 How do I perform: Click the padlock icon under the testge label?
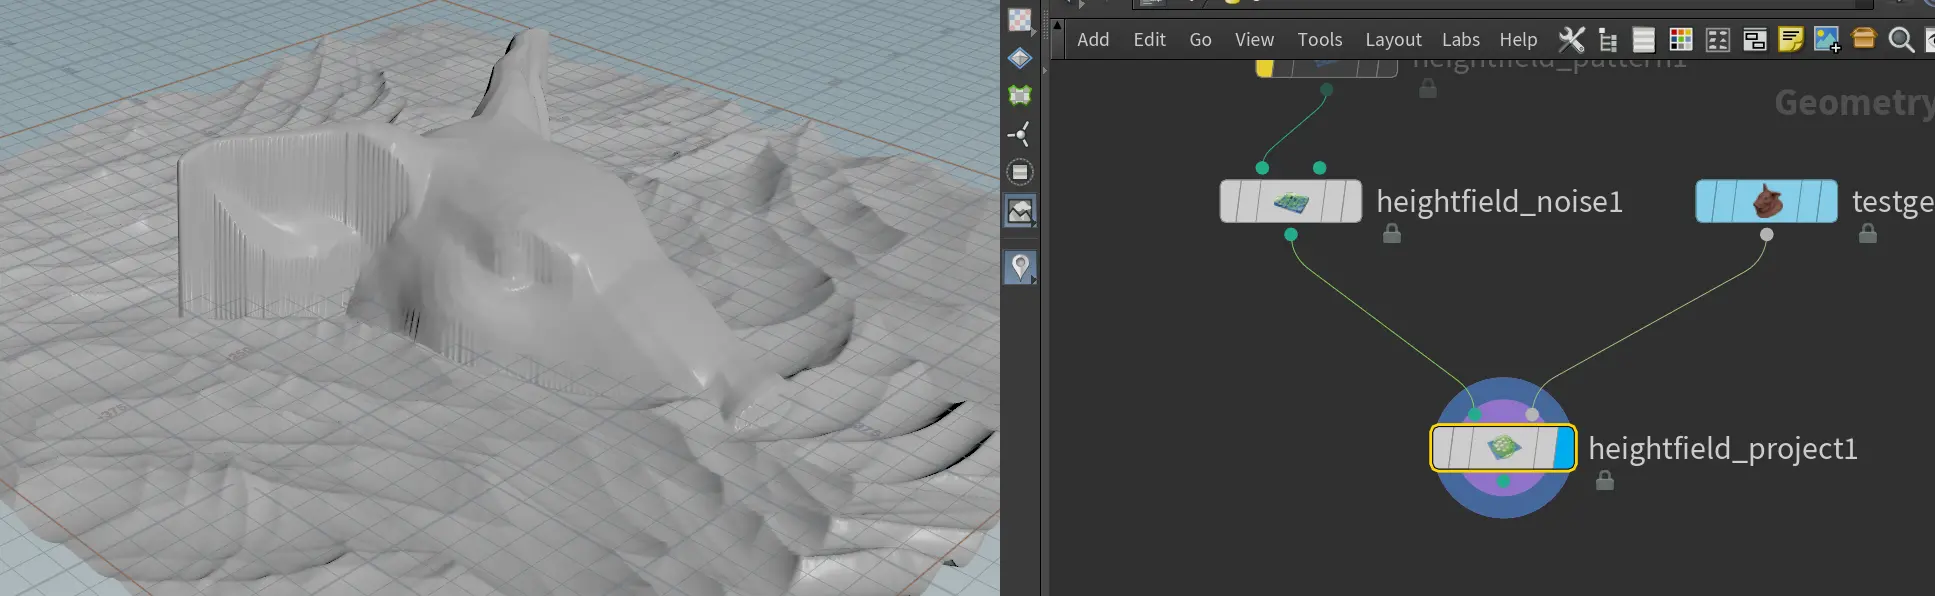point(1867,234)
